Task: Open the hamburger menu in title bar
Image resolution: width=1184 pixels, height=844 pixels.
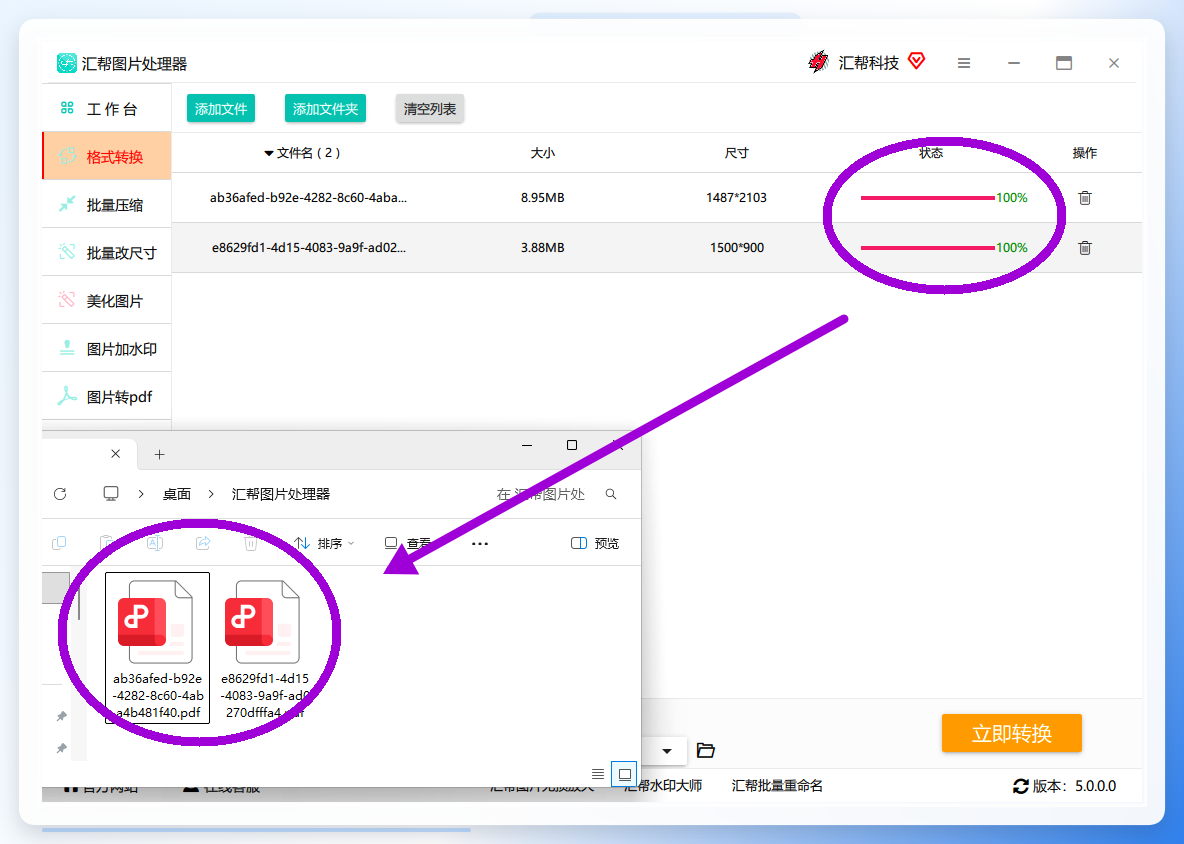Action: tap(964, 63)
